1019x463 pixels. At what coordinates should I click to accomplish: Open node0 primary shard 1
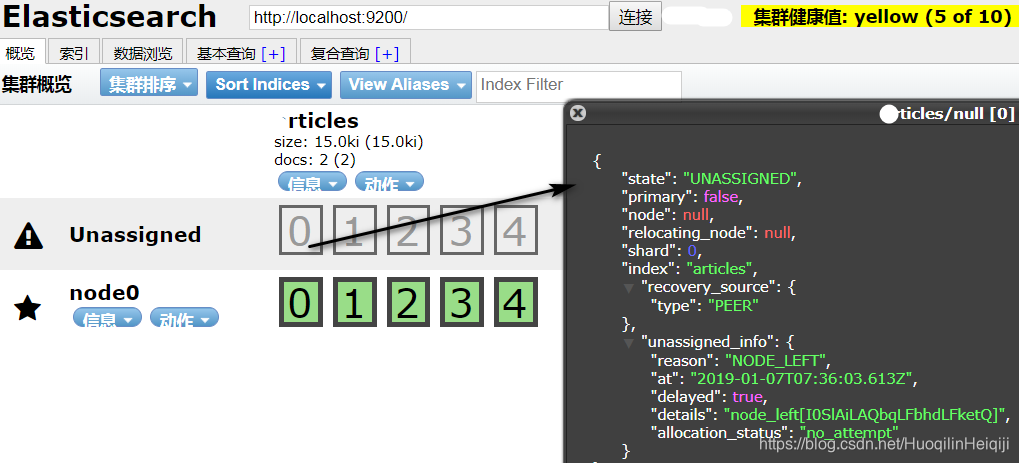354,302
